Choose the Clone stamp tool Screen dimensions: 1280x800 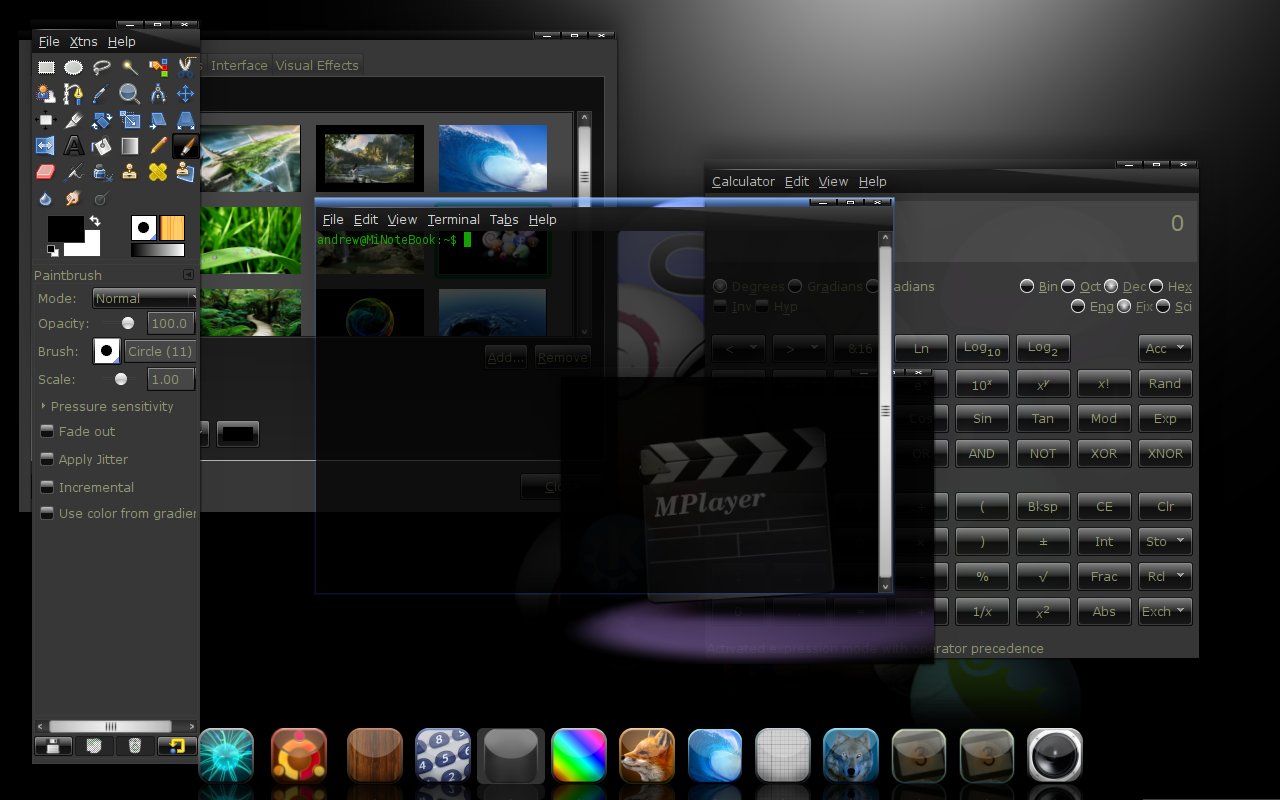(130, 172)
